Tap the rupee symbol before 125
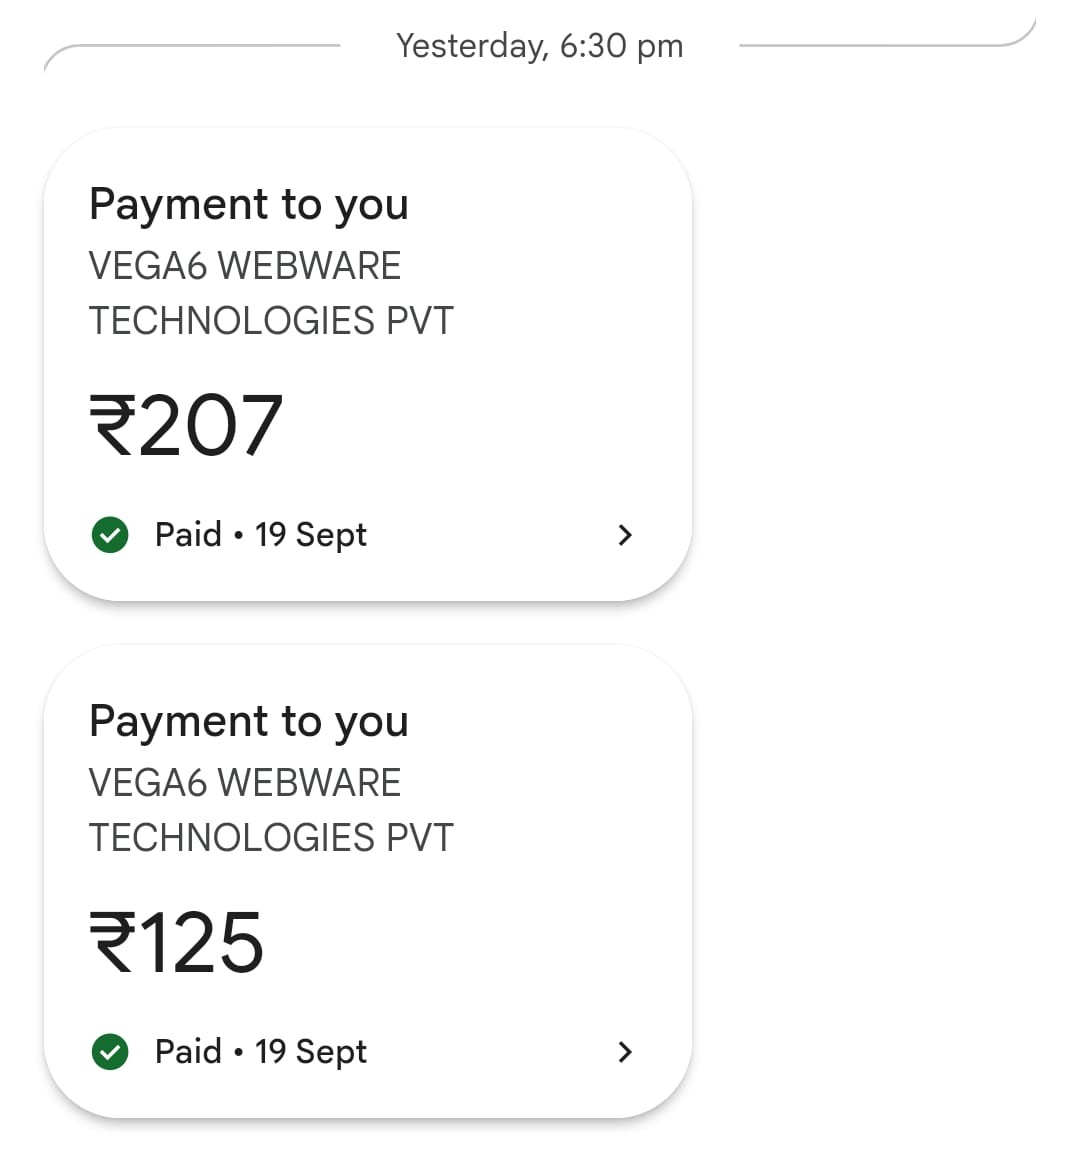1080x1152 pixels. (111, 943)
